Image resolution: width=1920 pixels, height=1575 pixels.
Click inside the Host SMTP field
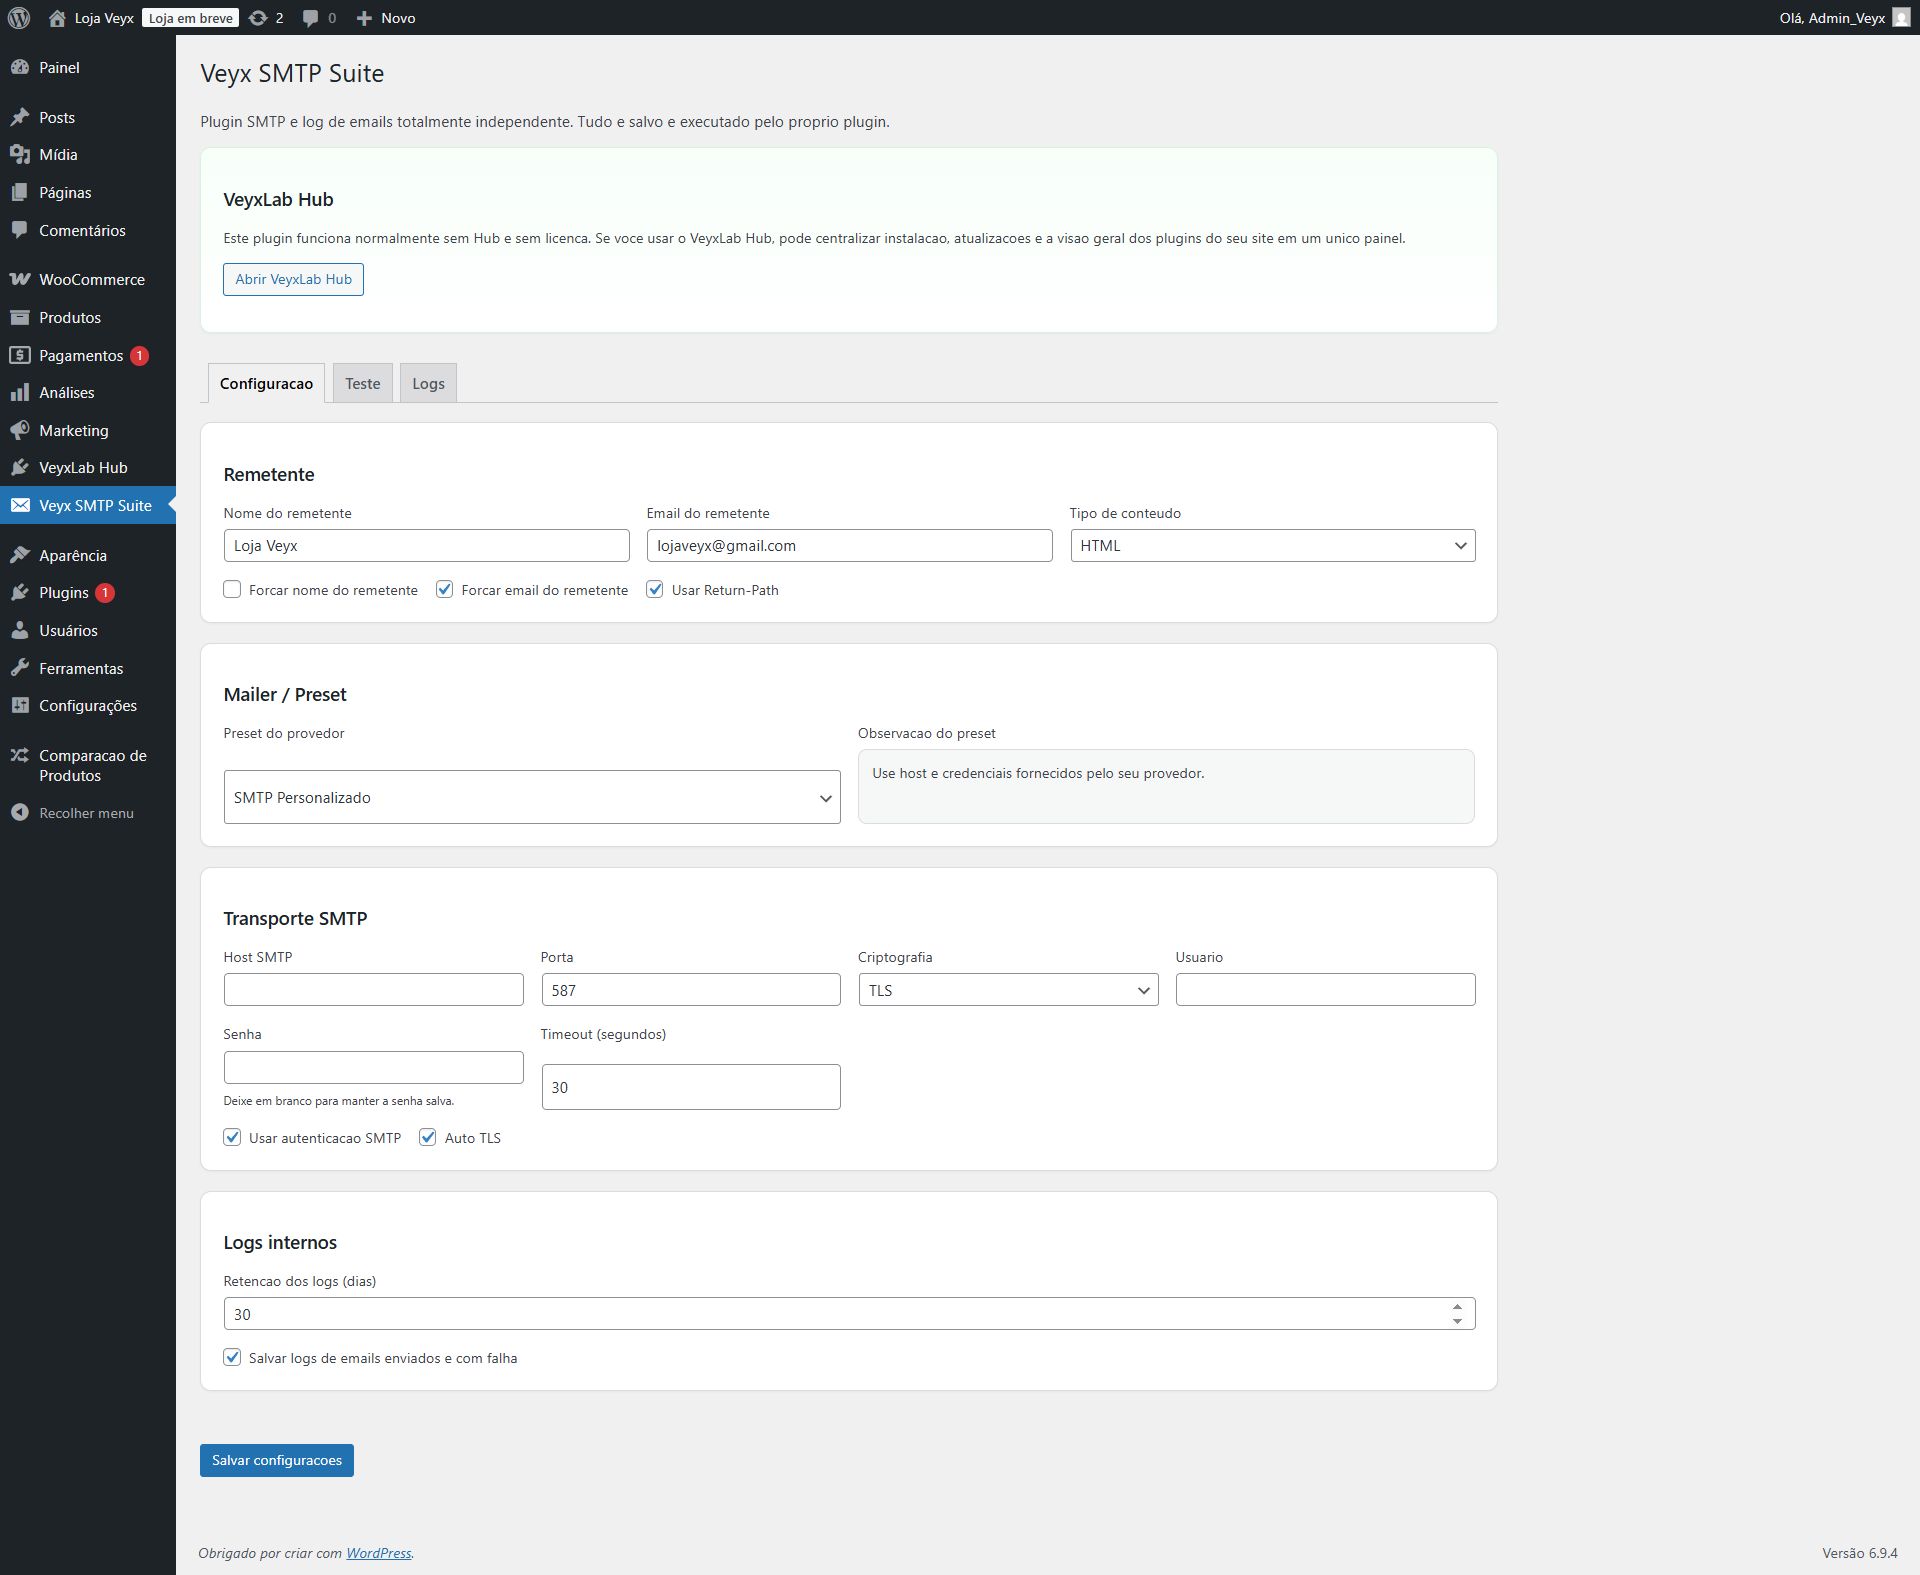point(372,989)
